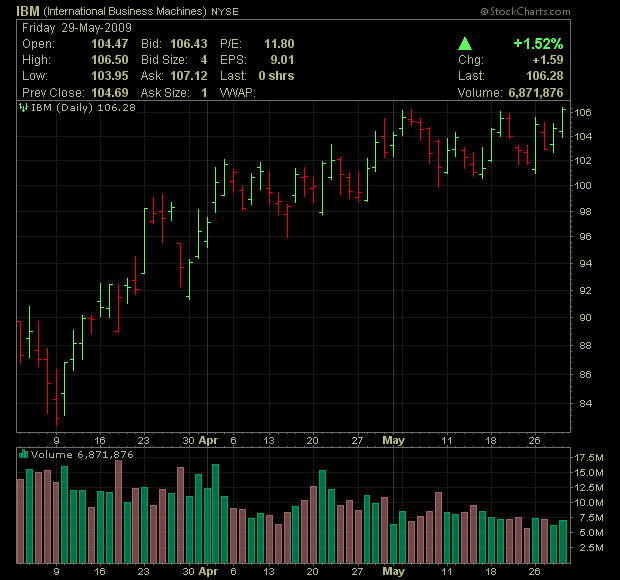This screenshot has height=580, width=620.
Task: Click the green up-triangle change indicator
Action: point(465,43)
